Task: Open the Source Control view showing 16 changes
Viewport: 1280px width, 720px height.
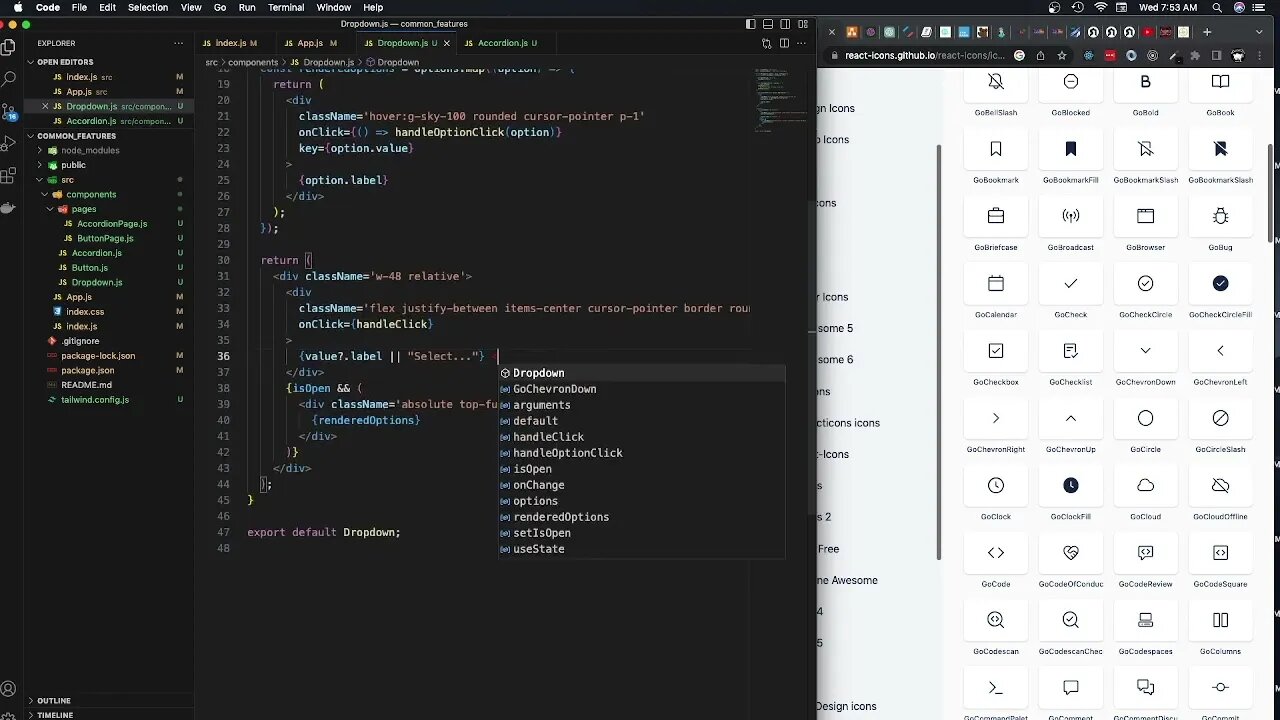Action: pyautogui.click(x=10, y=110)
